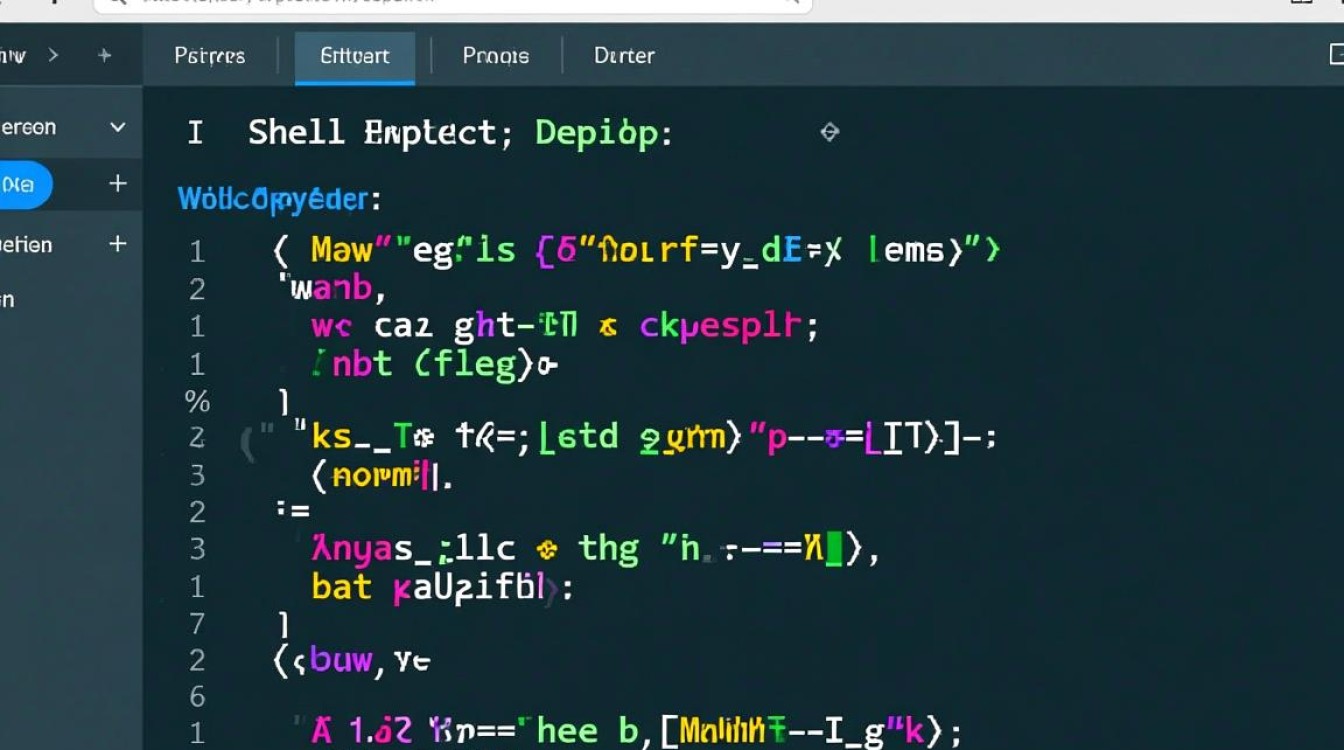Switch to the 'Prnois' tab
Image resolution: width=1344 pixels, height=750 pixels.
pyautogui.click(x=496, y=56)
